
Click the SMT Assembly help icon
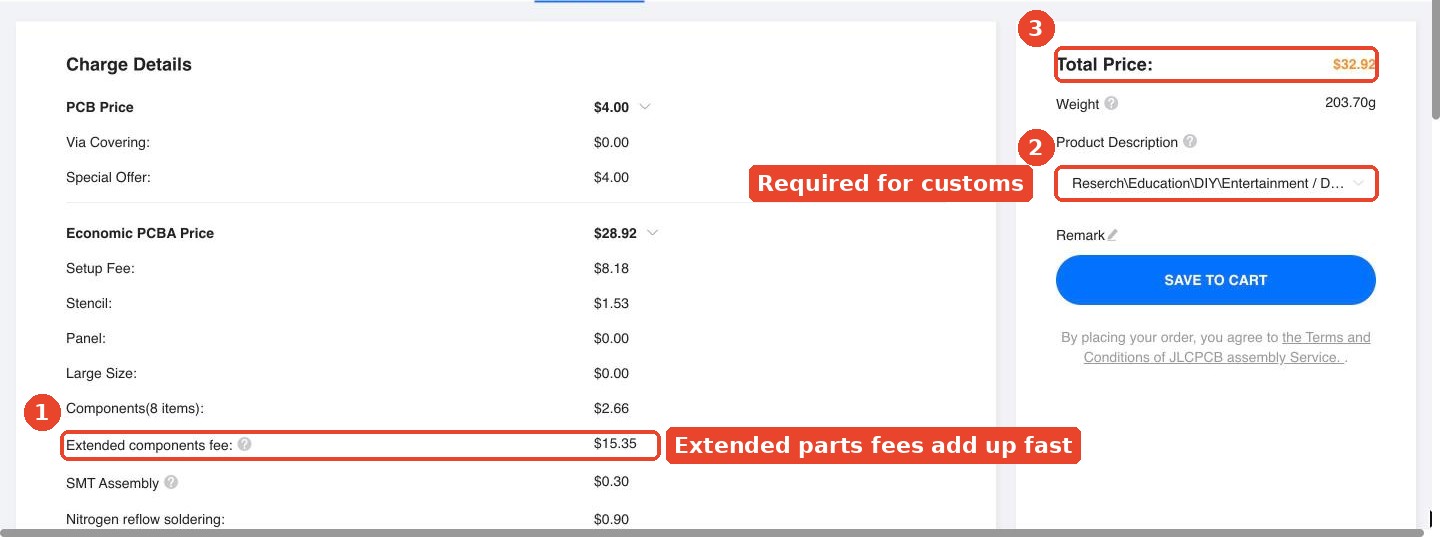[x=171, y=482]
